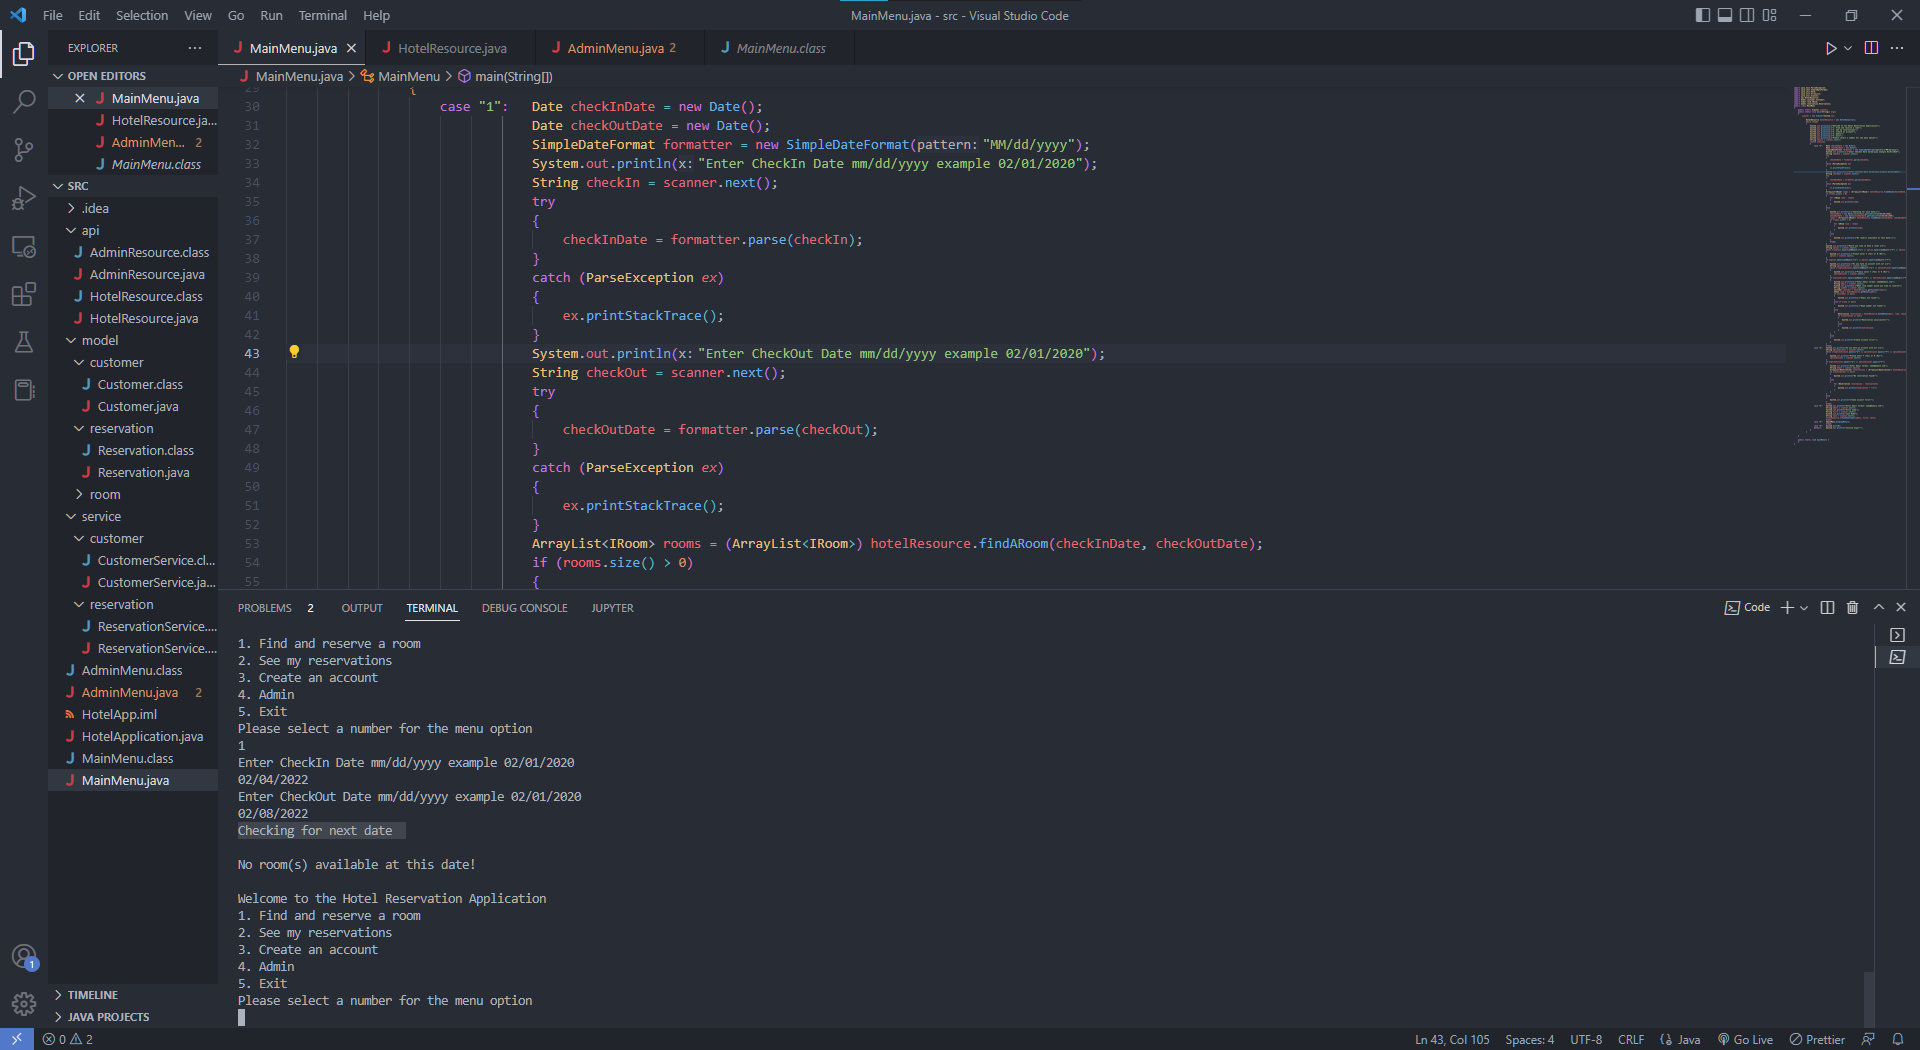Select the second terminal instance icon

1897,657
